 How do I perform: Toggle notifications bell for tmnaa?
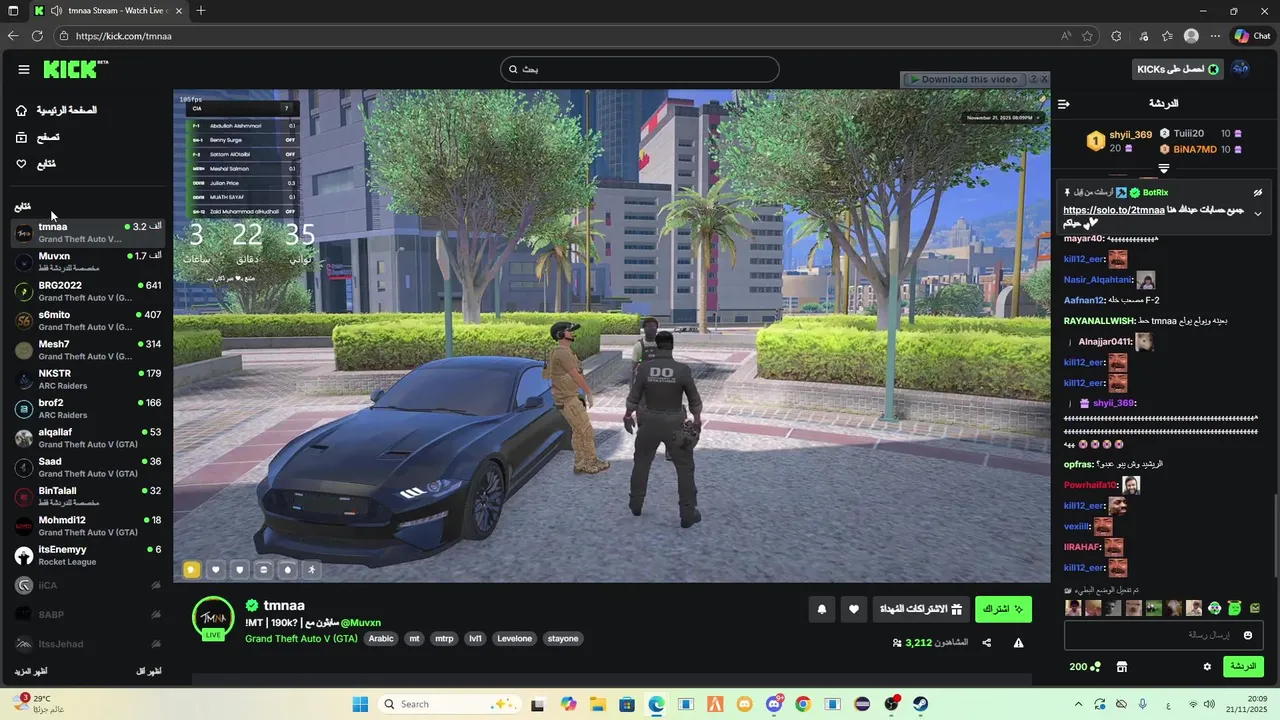click(822, 609)
